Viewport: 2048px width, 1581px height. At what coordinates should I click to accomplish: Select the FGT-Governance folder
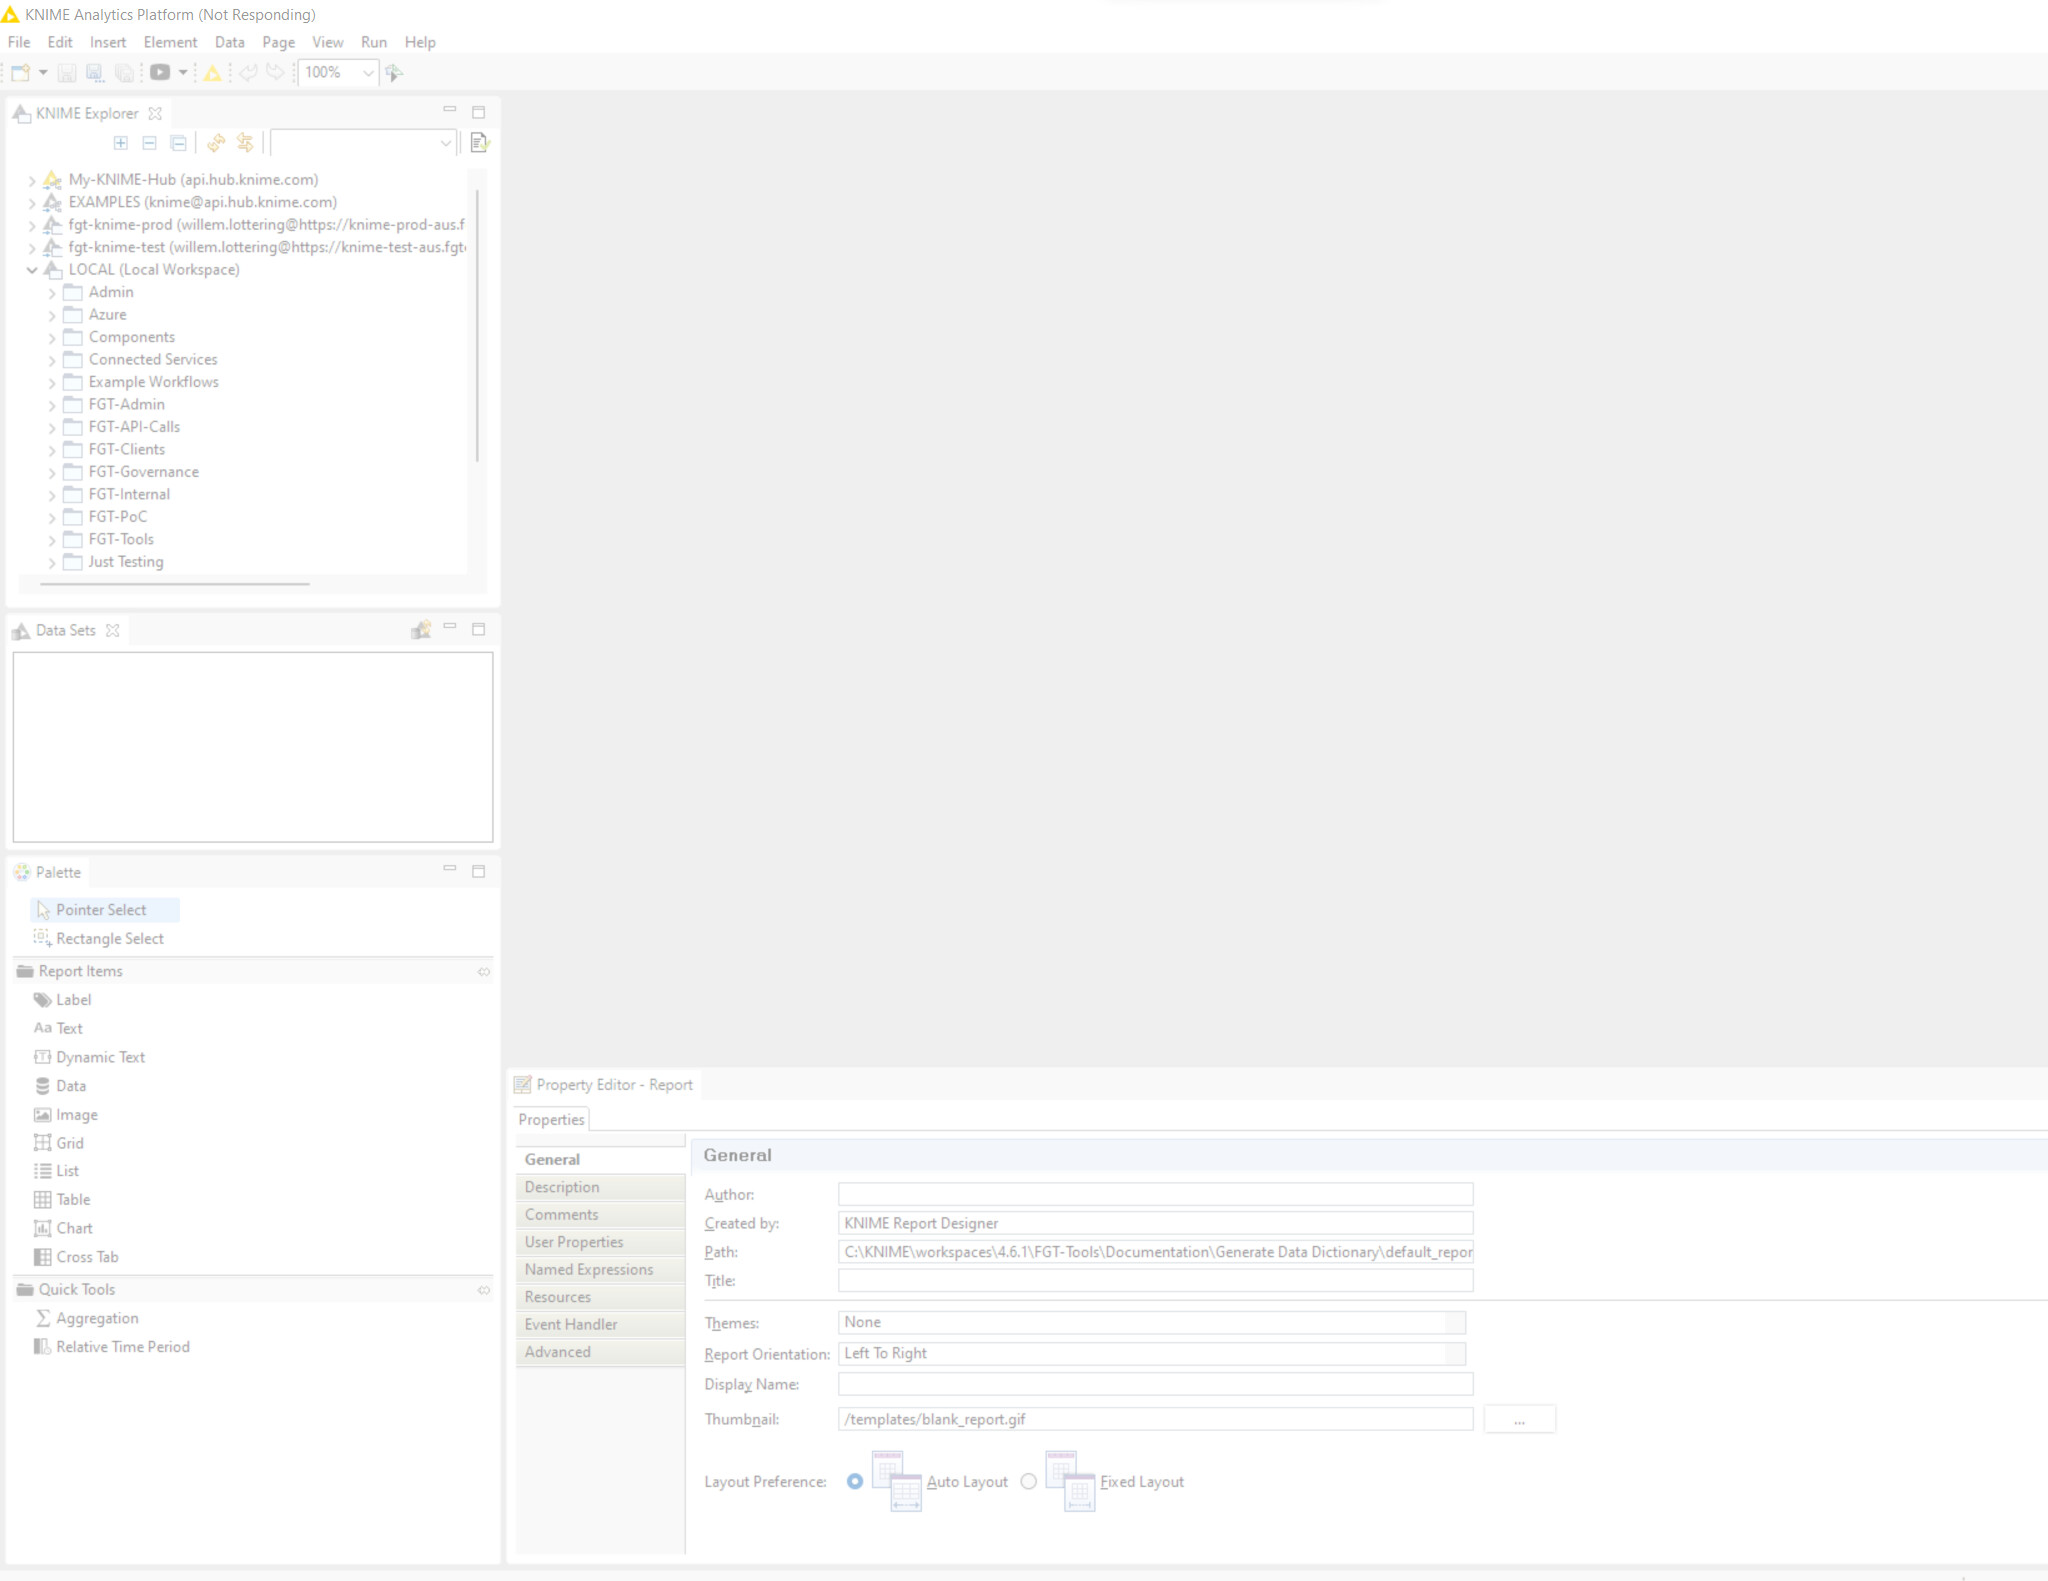(x=143, y=472)
